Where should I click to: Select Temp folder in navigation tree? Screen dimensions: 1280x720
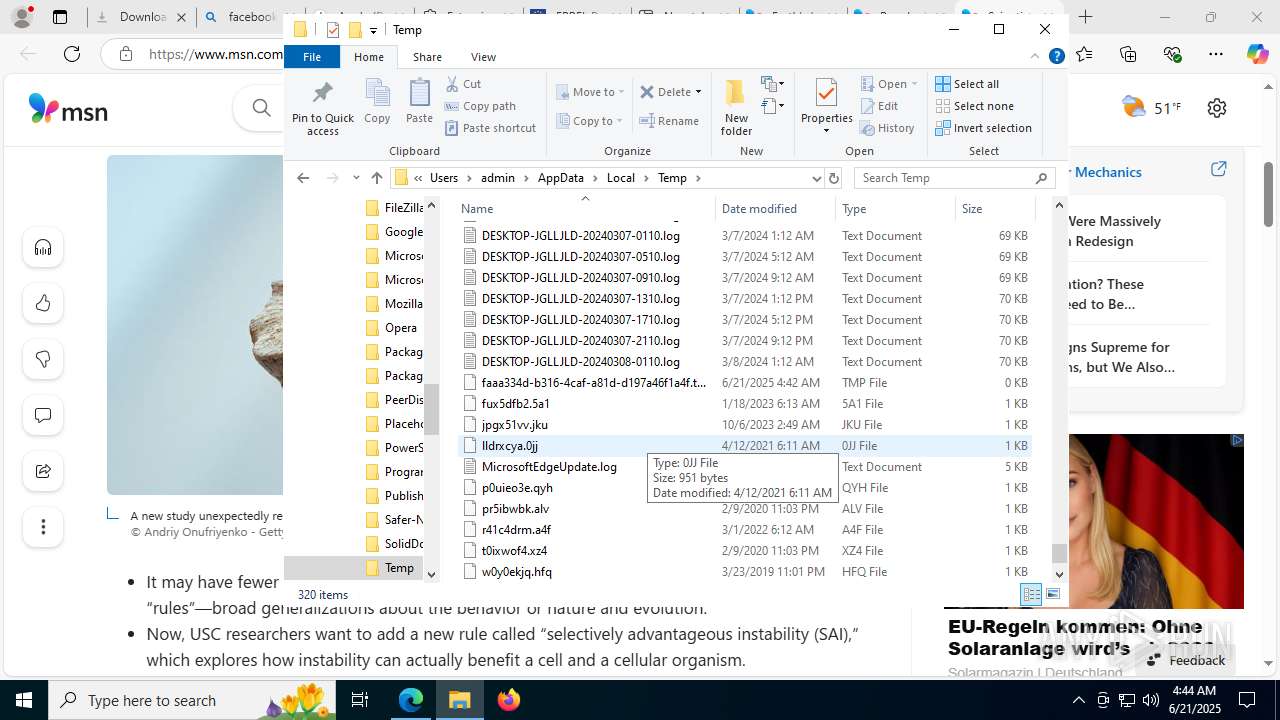[399, 568]
